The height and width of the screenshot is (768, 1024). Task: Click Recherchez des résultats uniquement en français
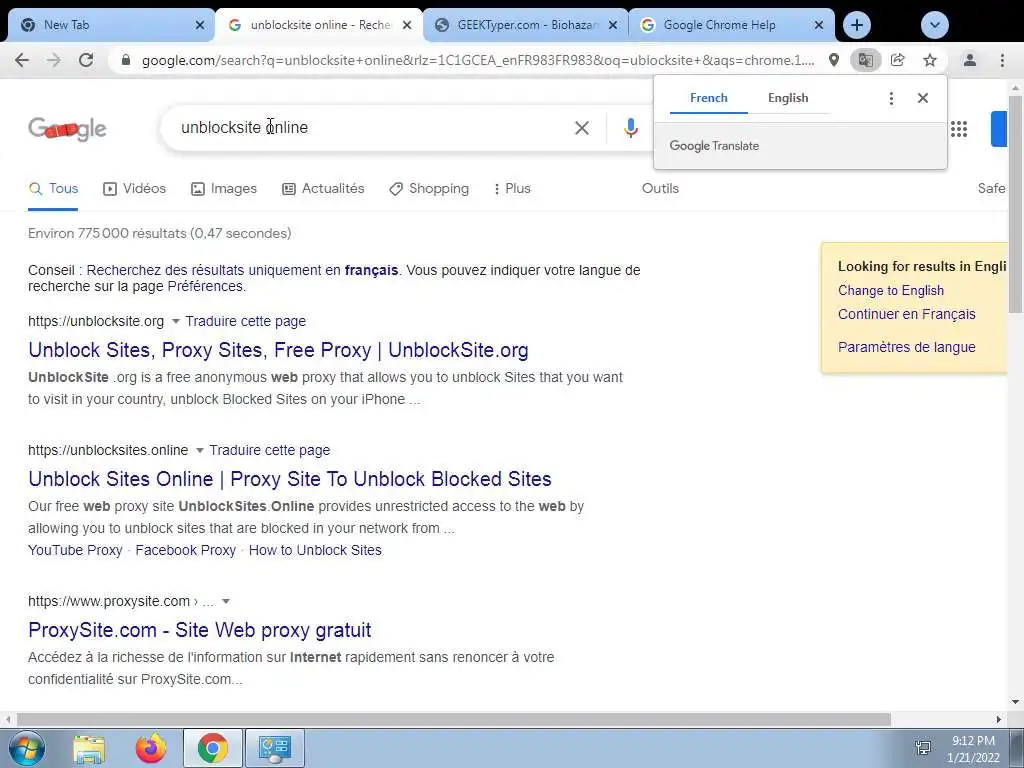pos(242,270)
